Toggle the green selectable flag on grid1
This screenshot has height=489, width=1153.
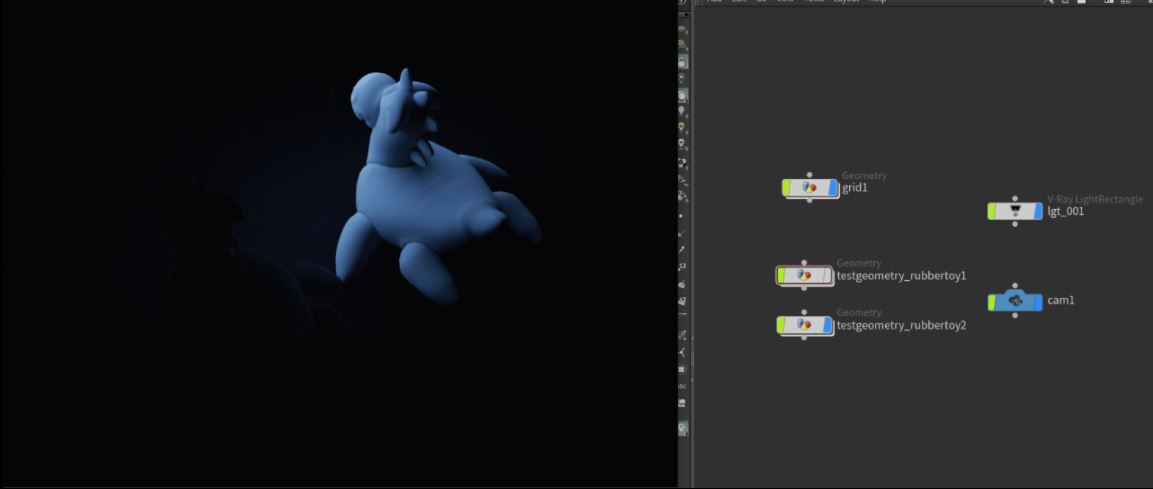[786, 188]
